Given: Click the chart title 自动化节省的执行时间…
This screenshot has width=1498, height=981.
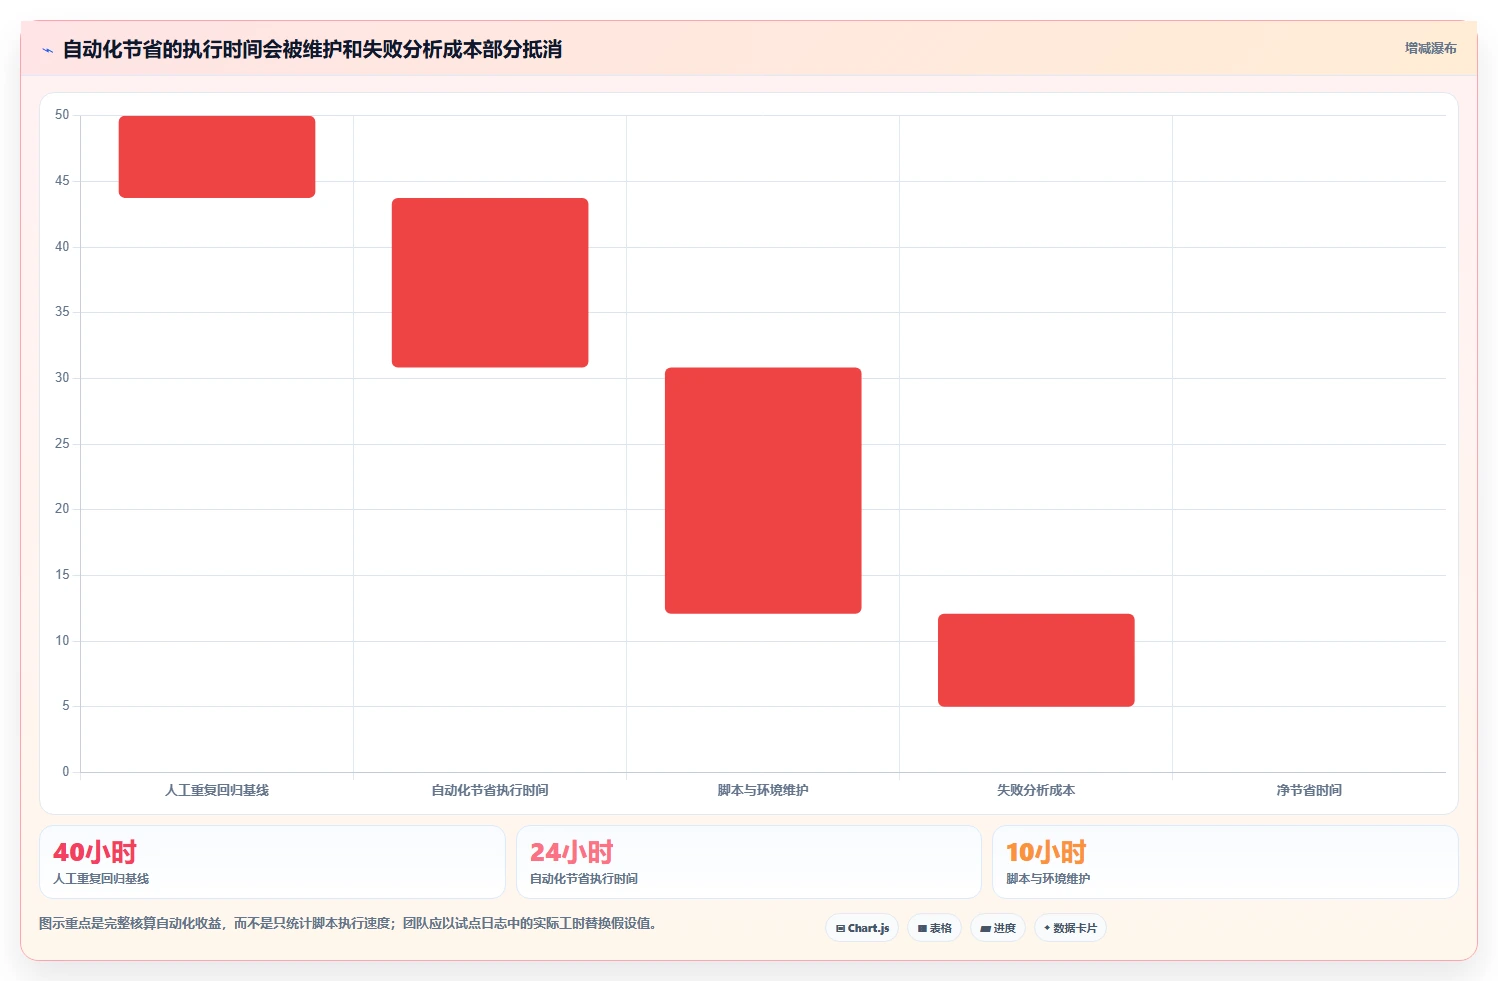Looking at the screenshot, I should [312, 49].
